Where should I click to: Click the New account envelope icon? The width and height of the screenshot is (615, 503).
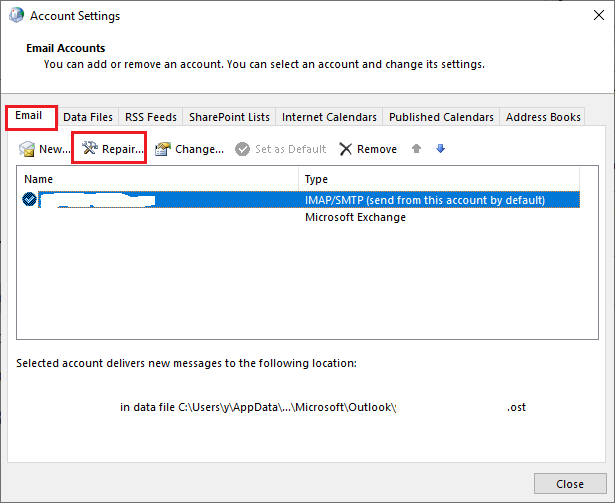pos(27,149)
